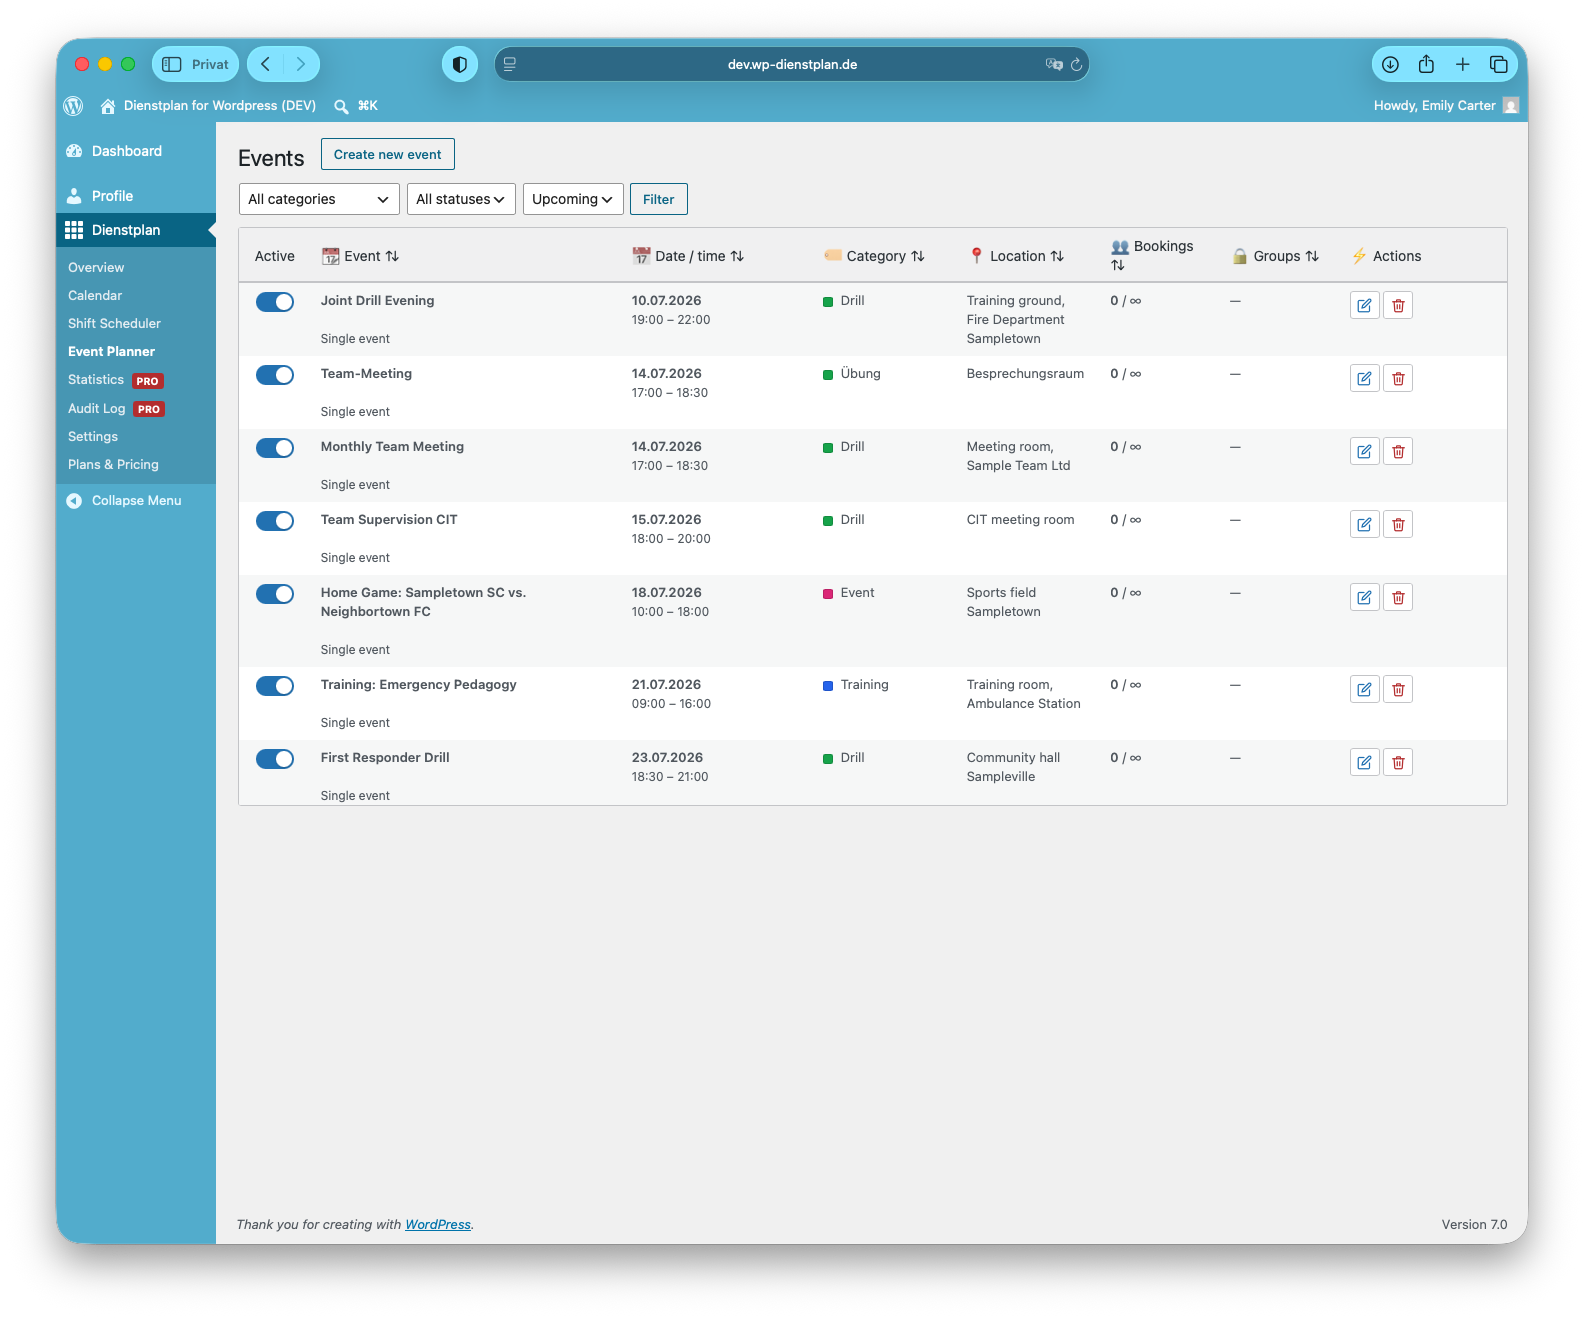Screen dimensions: 1584x1318
Task: Toggle active switch for Training: Emergency Pedagogy
Action: coord(275,686)
